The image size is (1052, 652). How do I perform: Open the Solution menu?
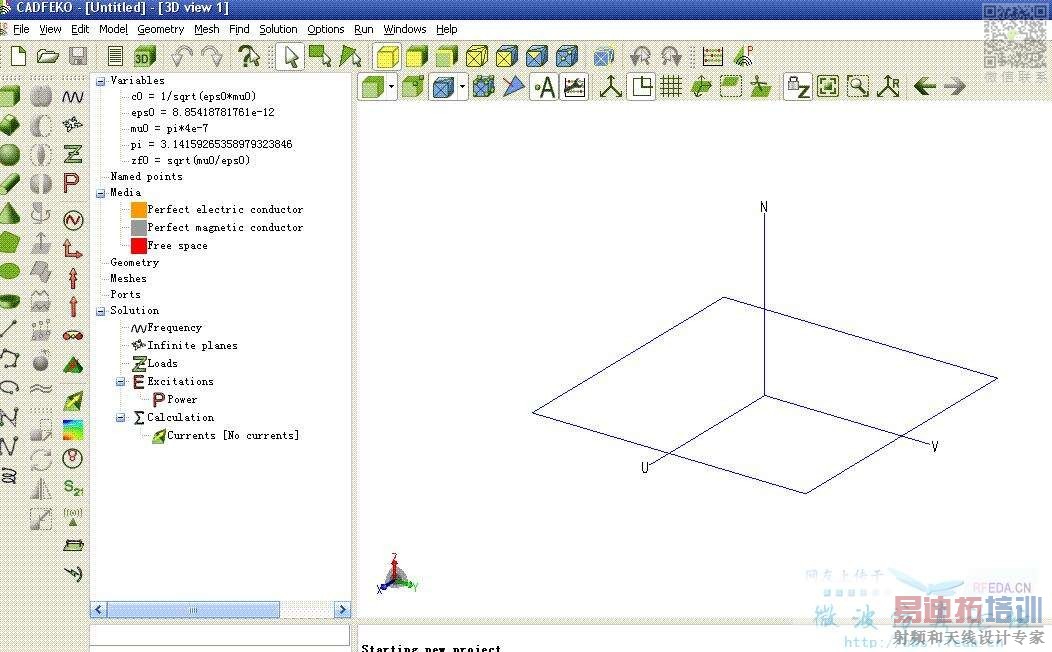pyautogui.click(x=278, y=29)
